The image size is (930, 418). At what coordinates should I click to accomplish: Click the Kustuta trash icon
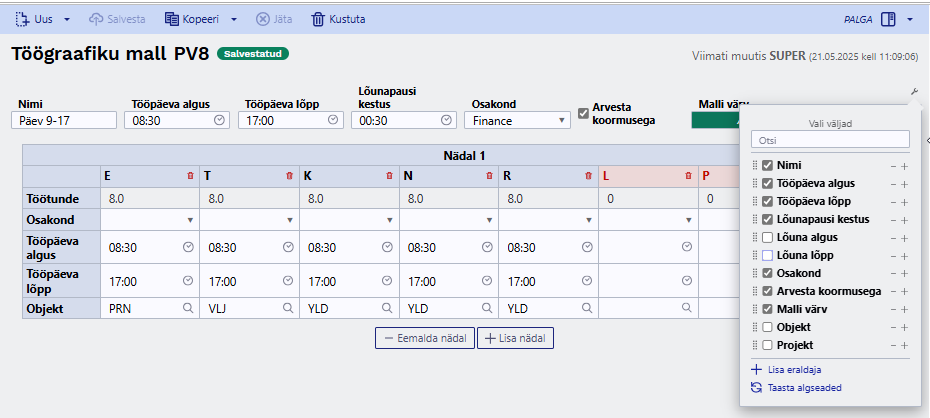tap(319, 19)
